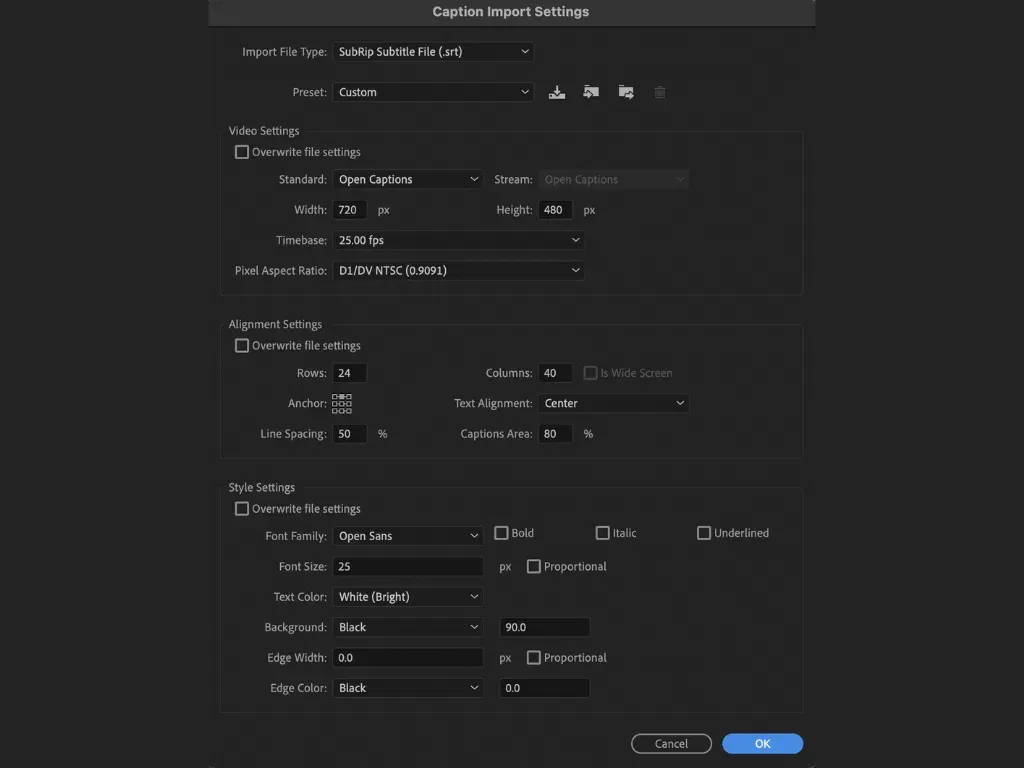The image size is (1024, 768).
Task: Click the Caption Import Settings title text
Action: click(x=511, y=12)
